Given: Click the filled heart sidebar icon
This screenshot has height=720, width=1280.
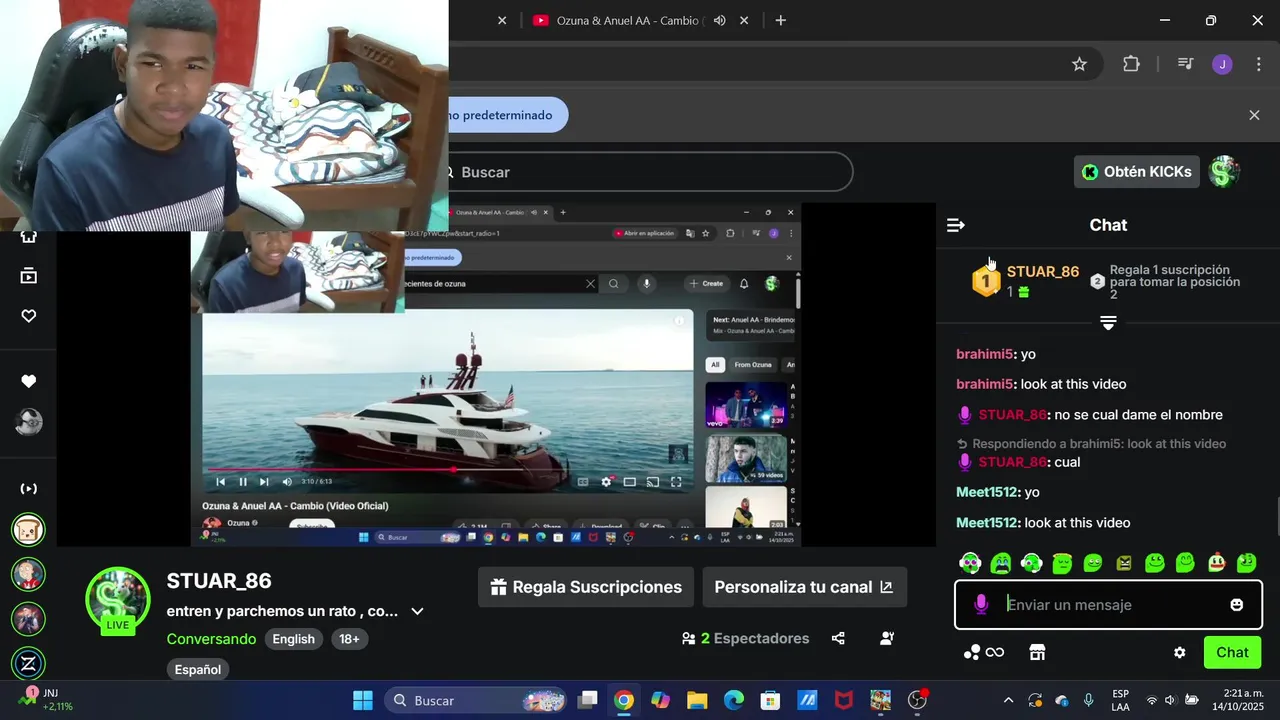Looking at the screenshot, I should point(29,381).
